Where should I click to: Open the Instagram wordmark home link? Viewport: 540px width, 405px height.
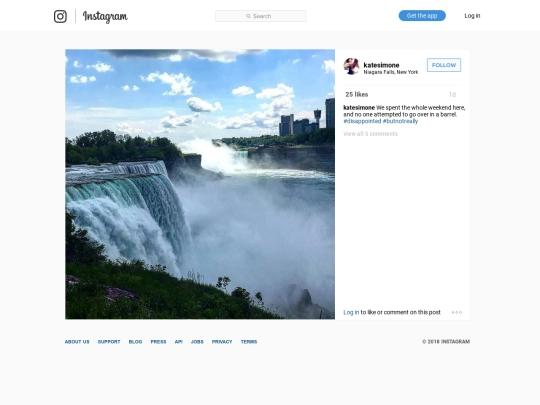click(x=105, y=17)
